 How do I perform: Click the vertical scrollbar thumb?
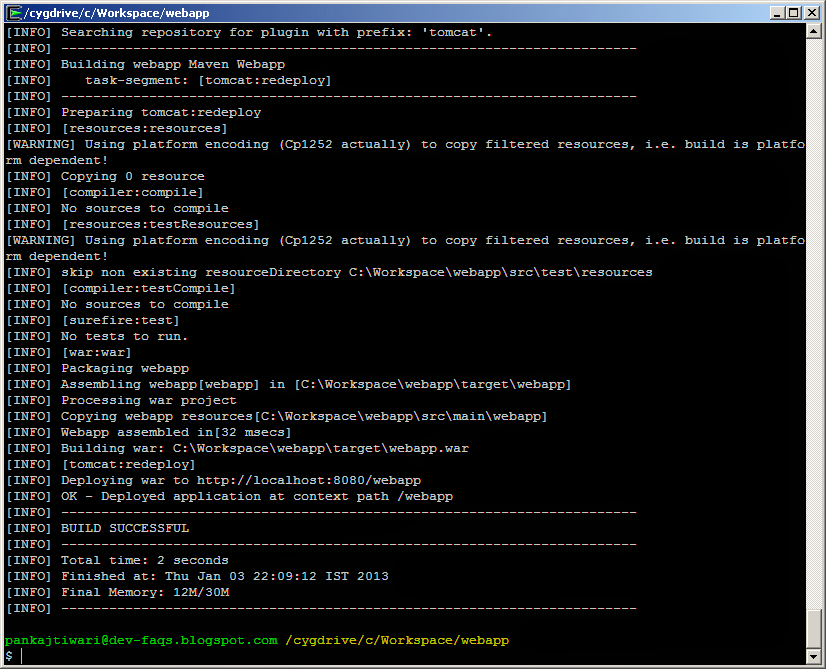[x=814, y=628]
